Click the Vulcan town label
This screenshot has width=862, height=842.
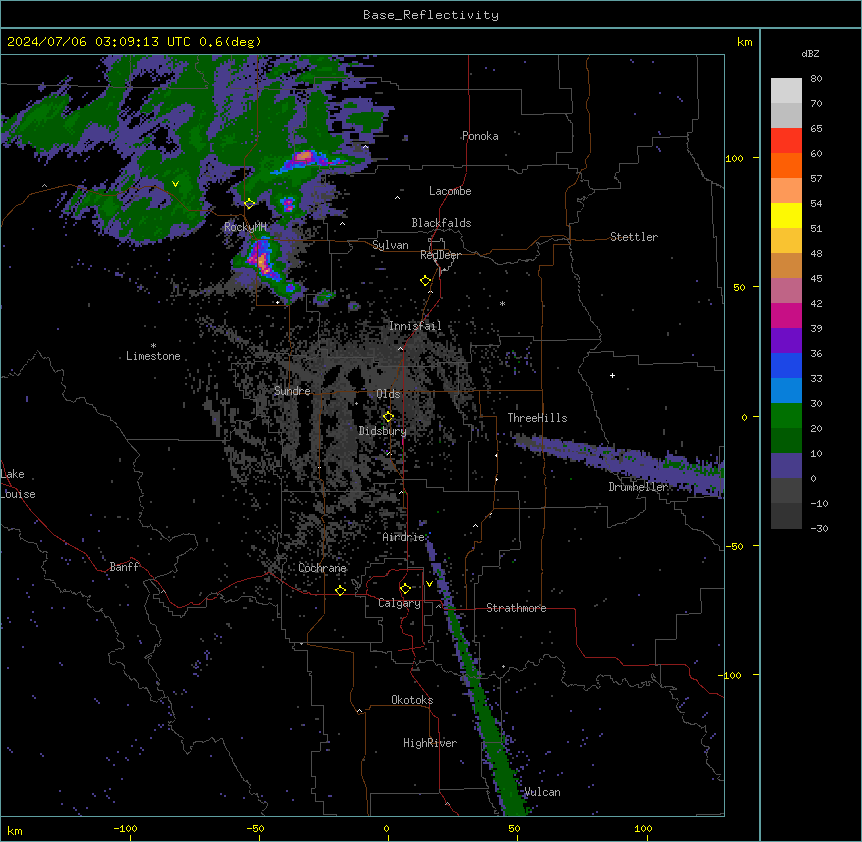[x=542, y=792]
